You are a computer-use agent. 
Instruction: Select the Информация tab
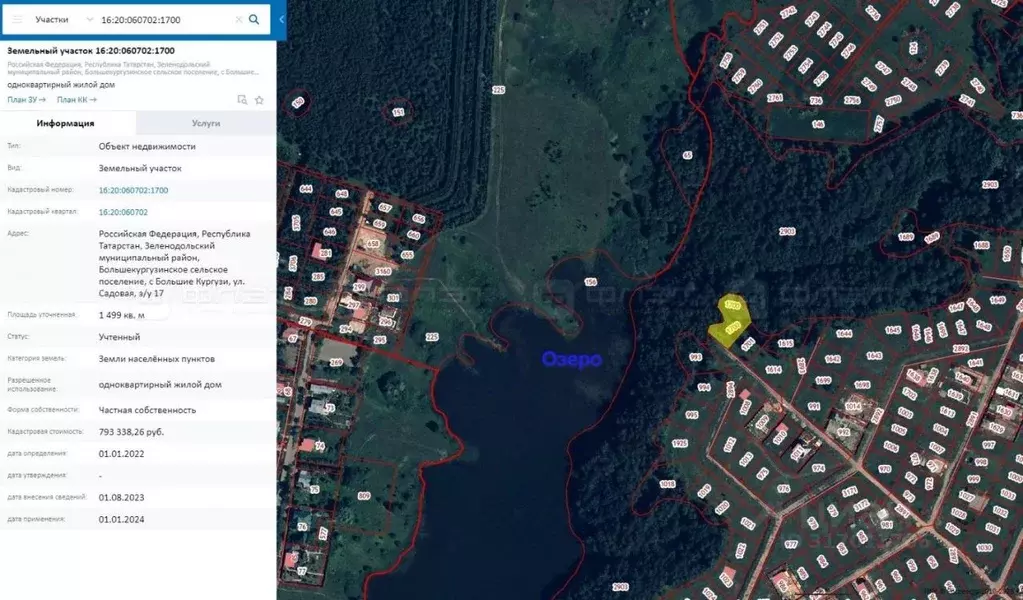[x=66, y=123]
